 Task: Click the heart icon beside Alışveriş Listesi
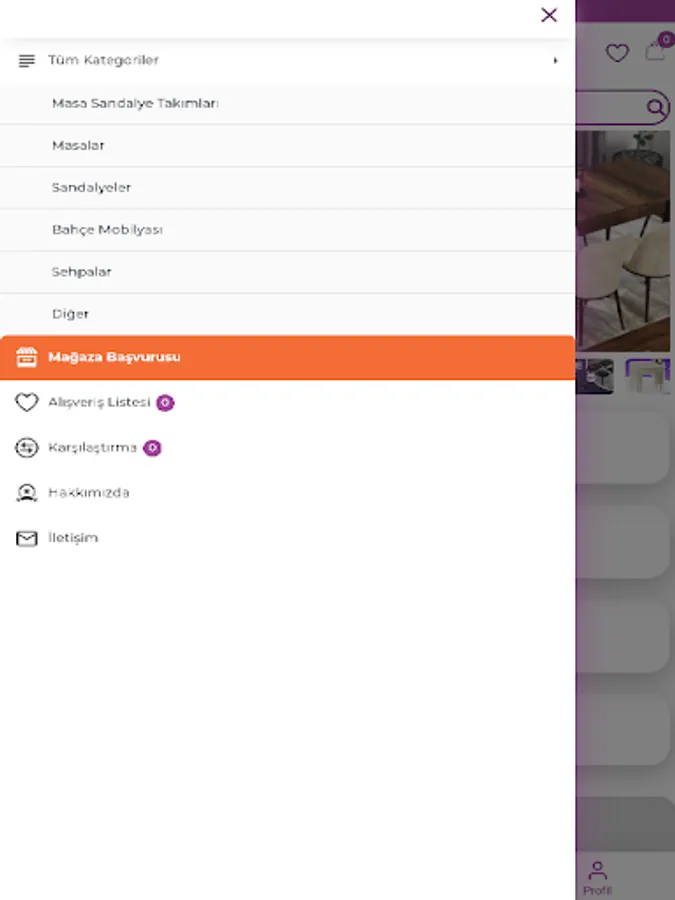pyautogui.click(x=26, y=402)
